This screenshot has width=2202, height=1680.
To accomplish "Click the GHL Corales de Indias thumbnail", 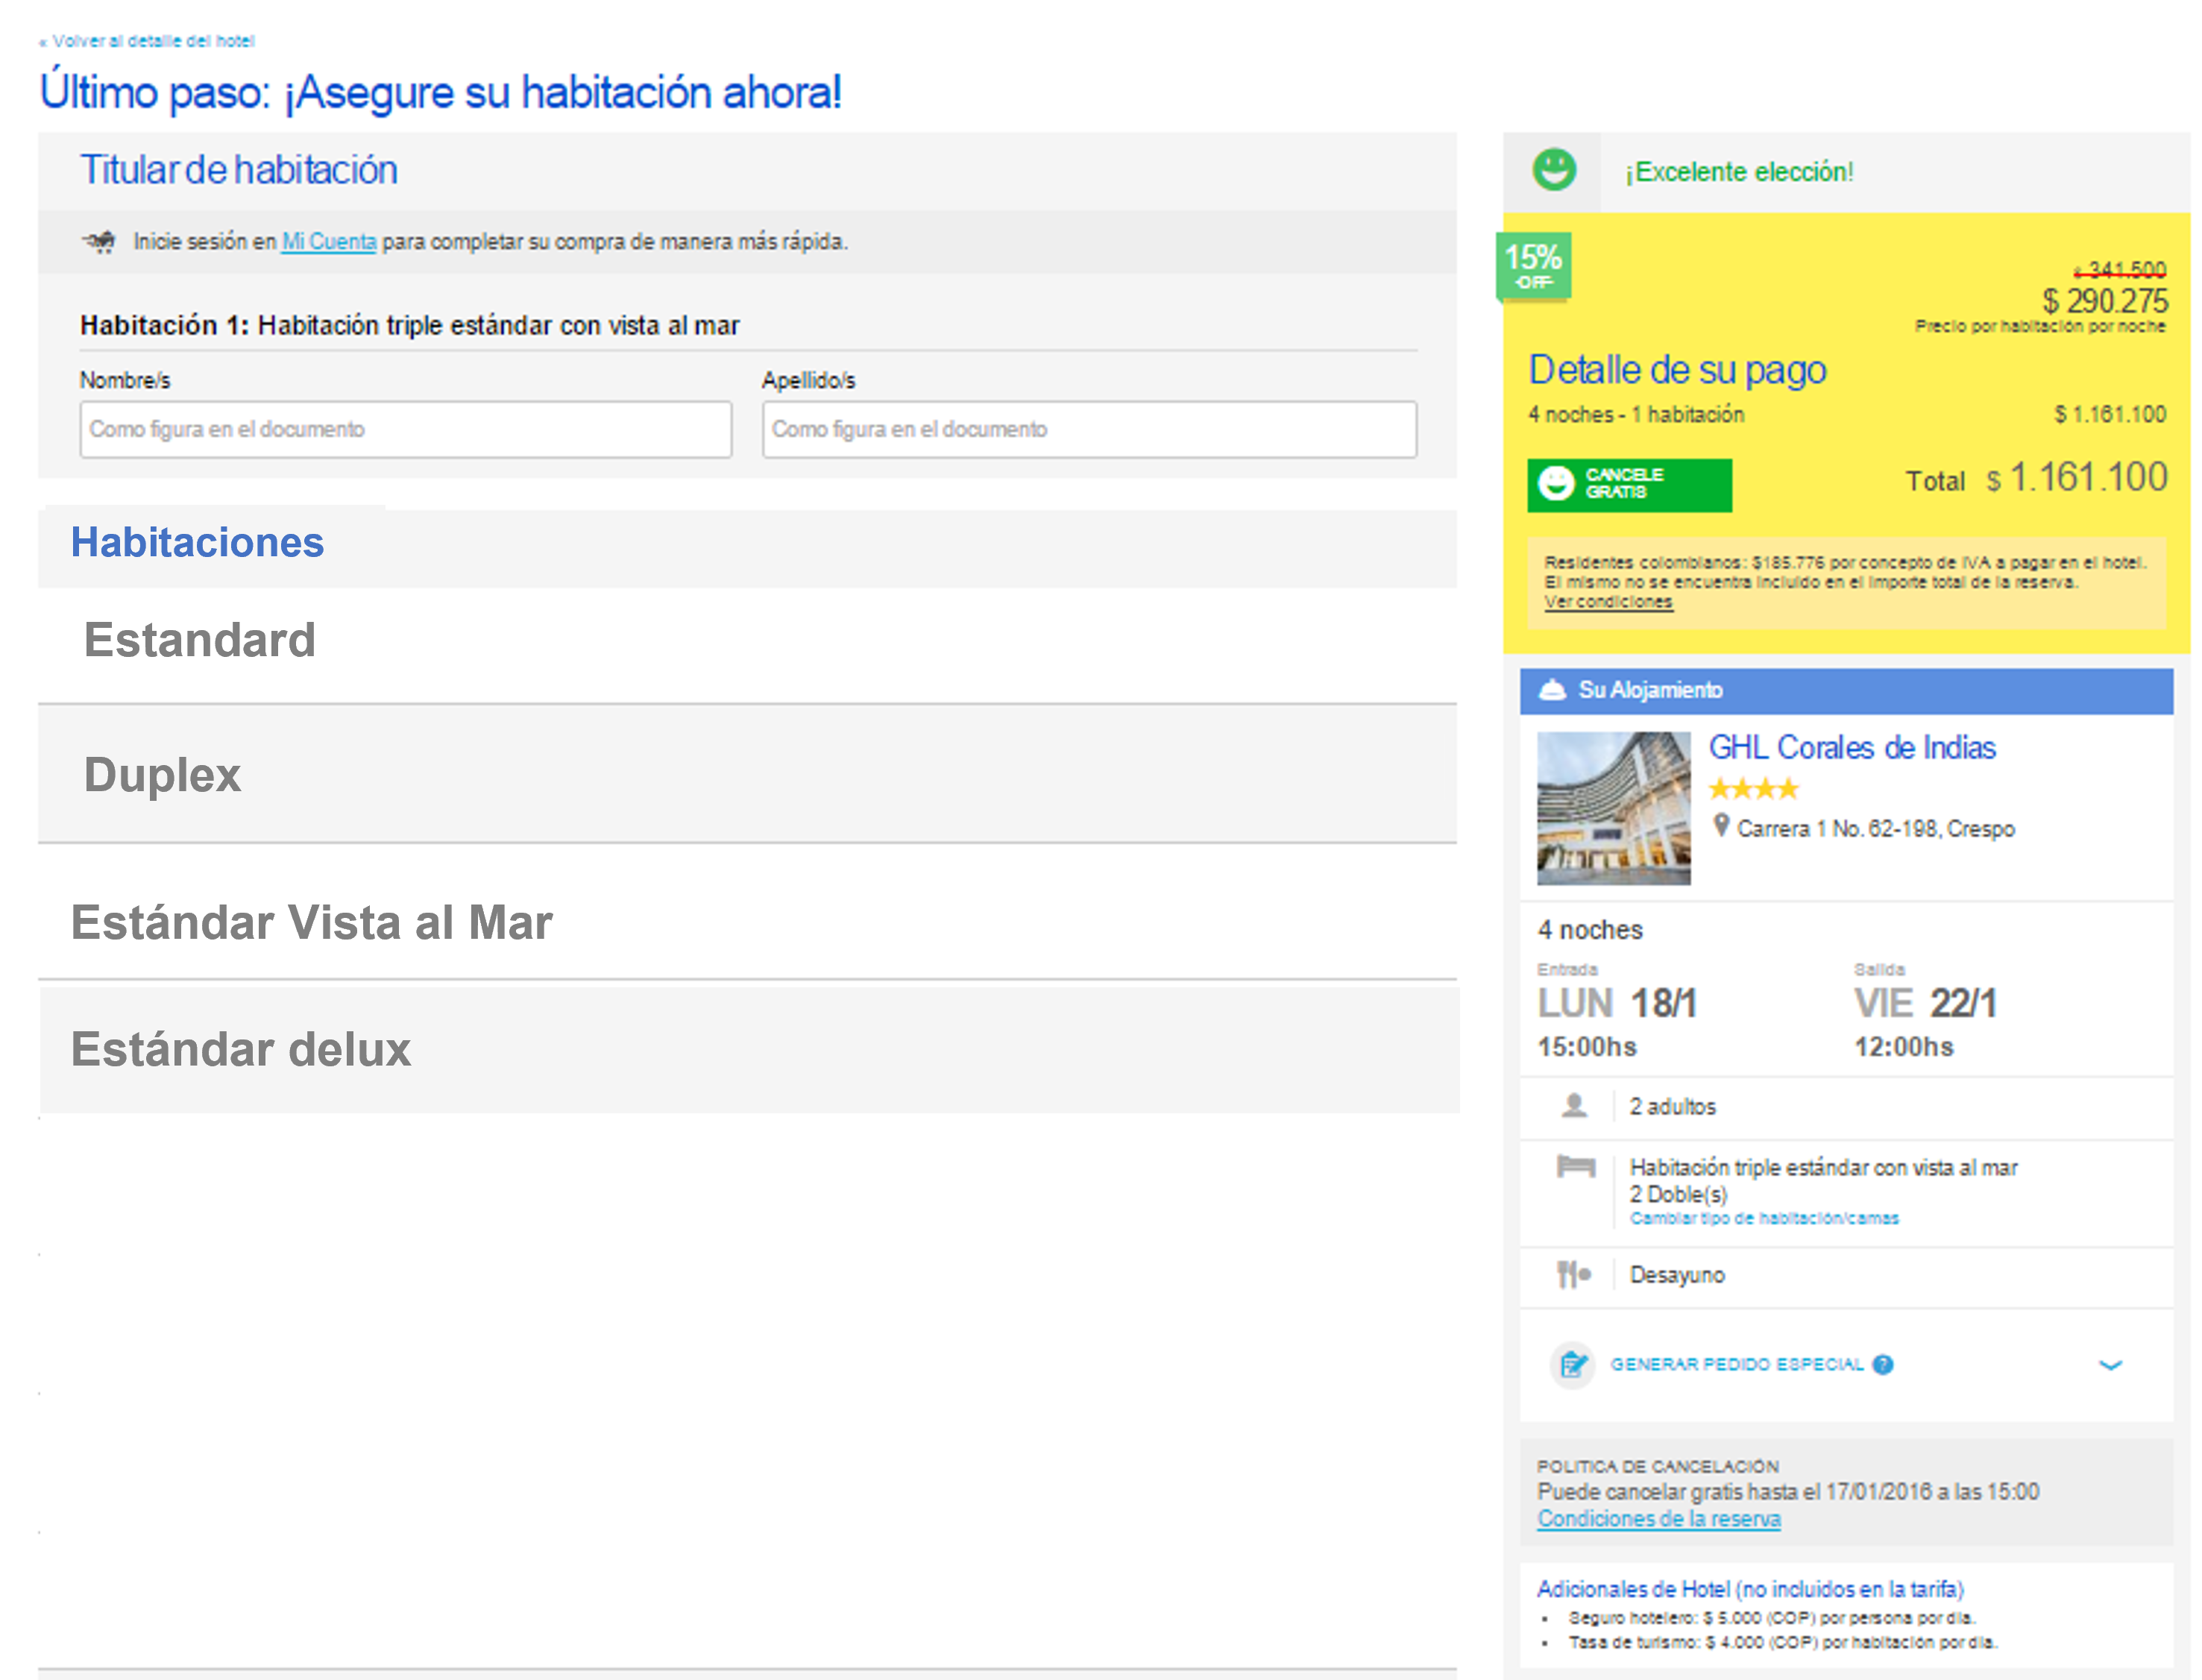I will (x=1612, y=808).
